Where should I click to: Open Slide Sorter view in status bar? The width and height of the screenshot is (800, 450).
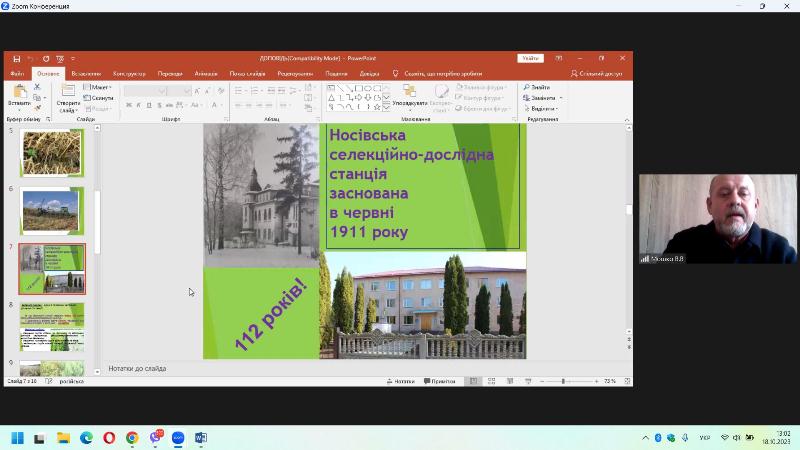488,381
